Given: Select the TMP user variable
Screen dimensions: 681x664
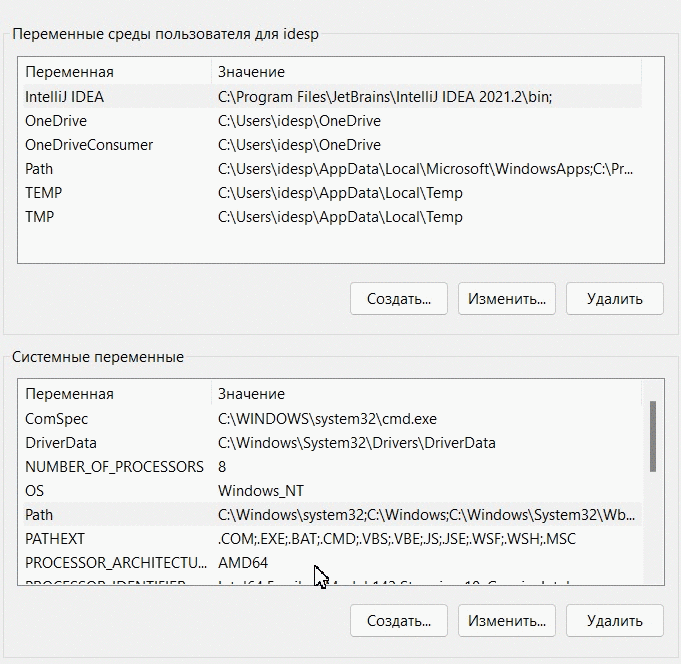Looking at the screenshot, I should pos(332,216).
